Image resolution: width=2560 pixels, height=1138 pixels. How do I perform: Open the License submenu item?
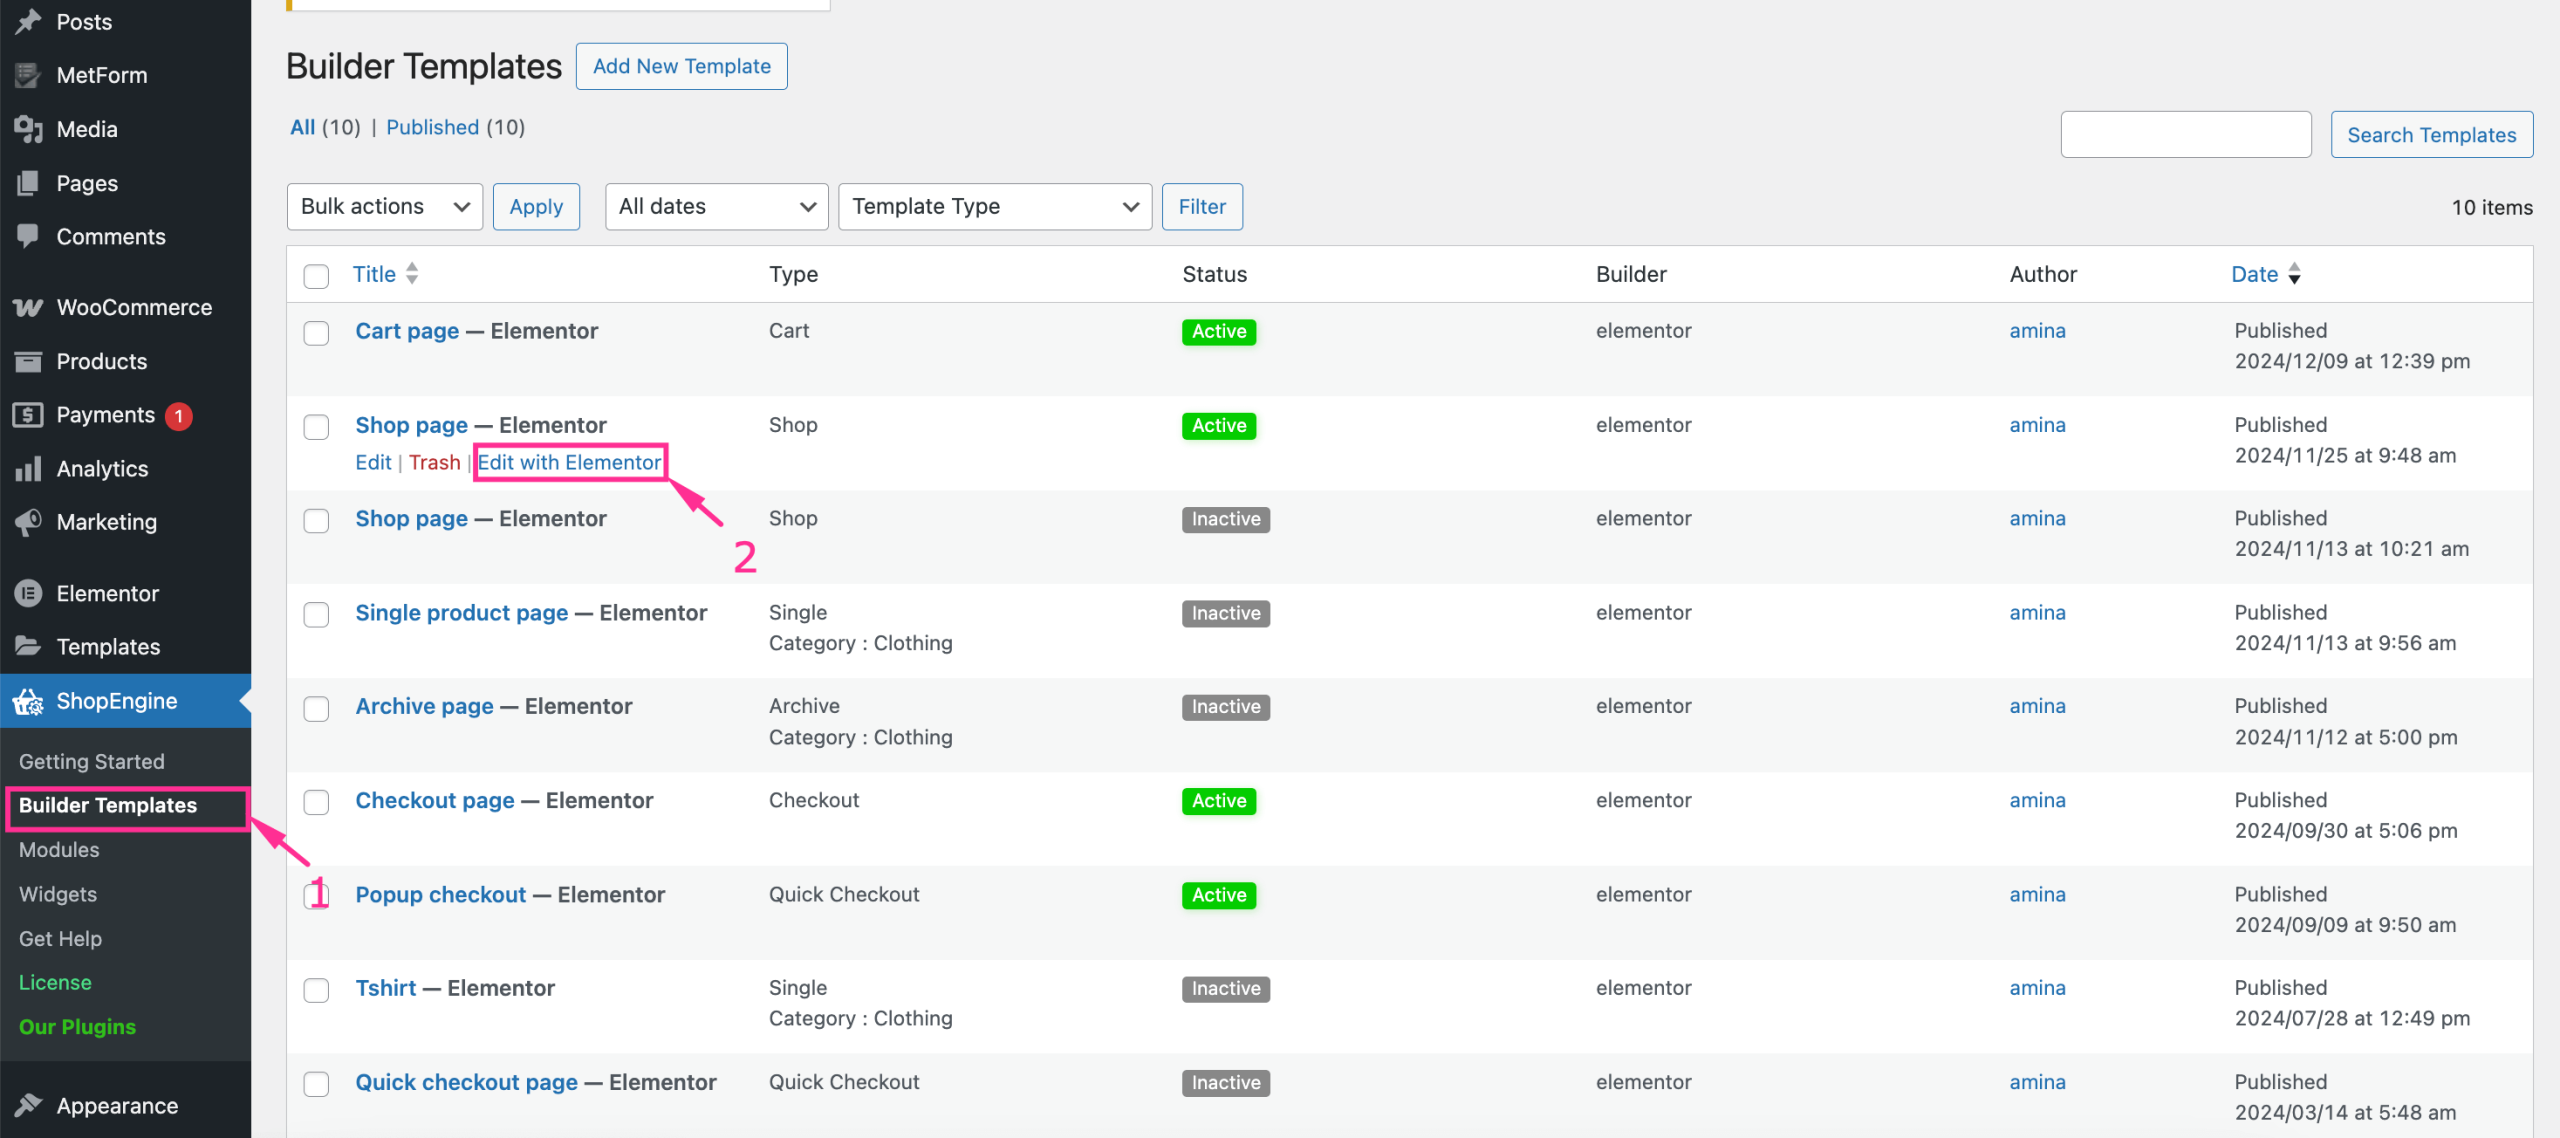point(55,982)
